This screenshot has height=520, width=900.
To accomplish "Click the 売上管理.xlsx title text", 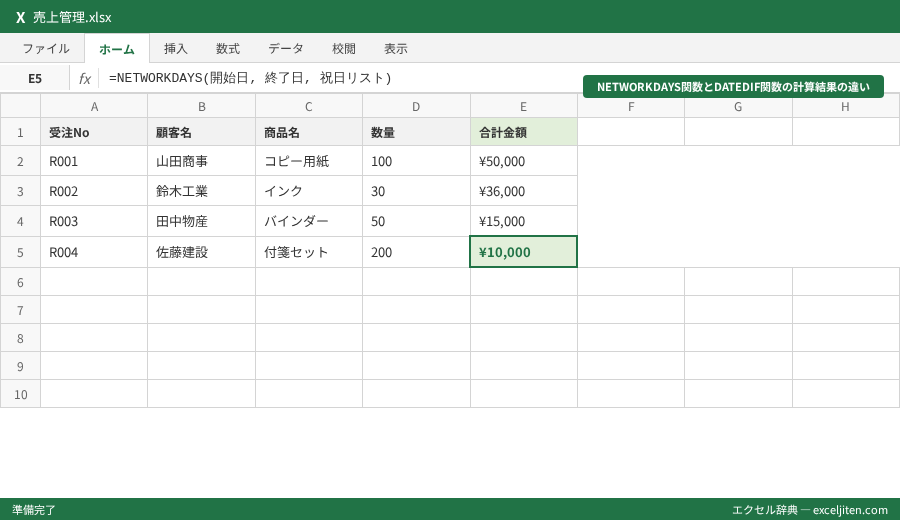I will point(72,17).
